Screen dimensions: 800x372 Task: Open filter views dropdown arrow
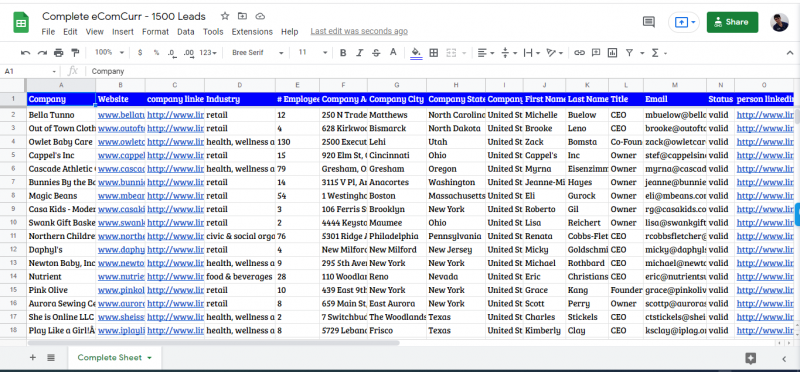point(642,53)
